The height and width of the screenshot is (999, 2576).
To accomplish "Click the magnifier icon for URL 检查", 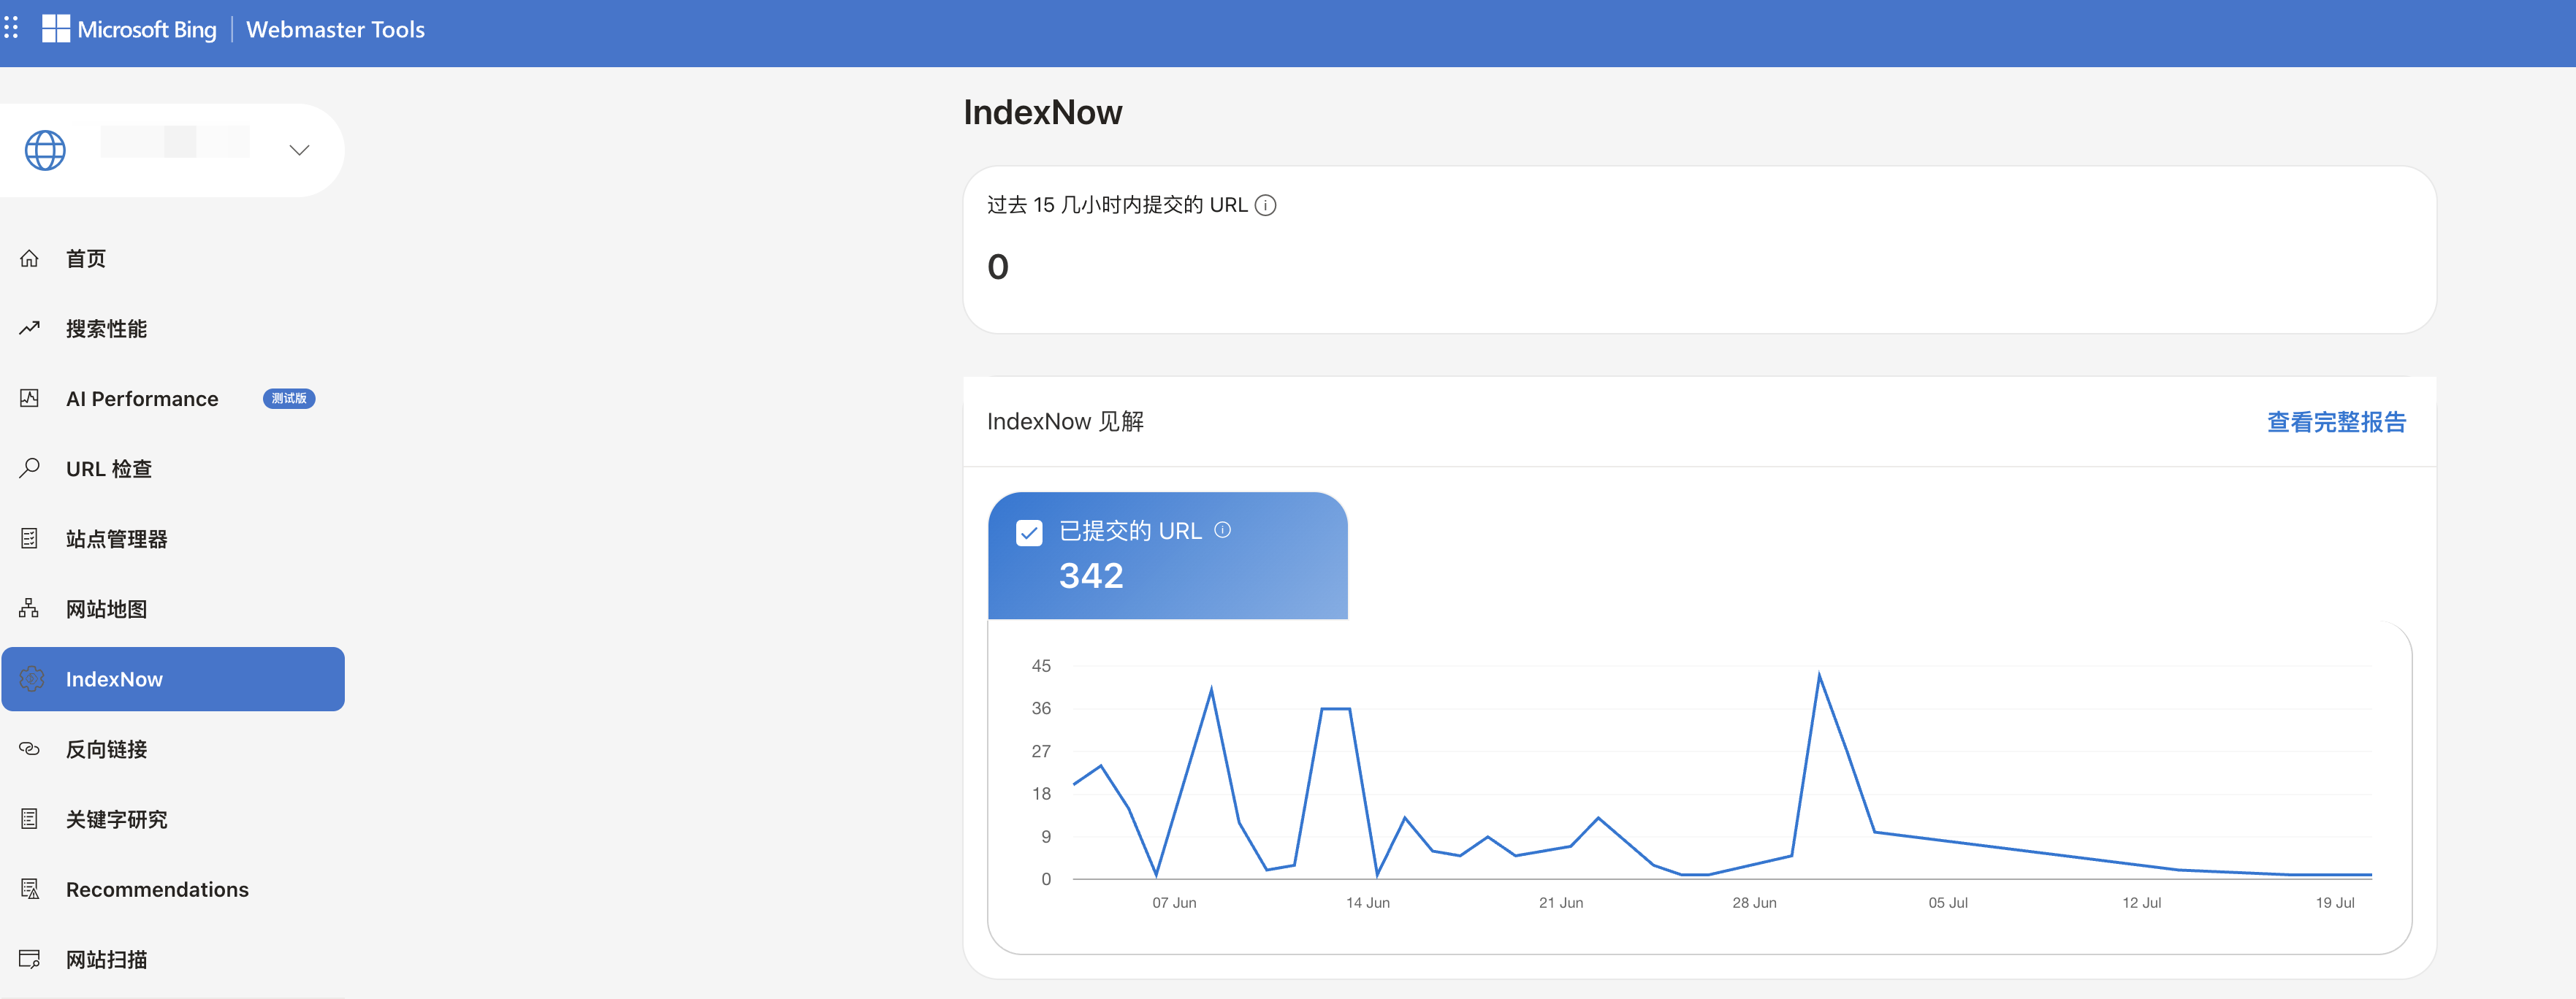I will (29, 468).
